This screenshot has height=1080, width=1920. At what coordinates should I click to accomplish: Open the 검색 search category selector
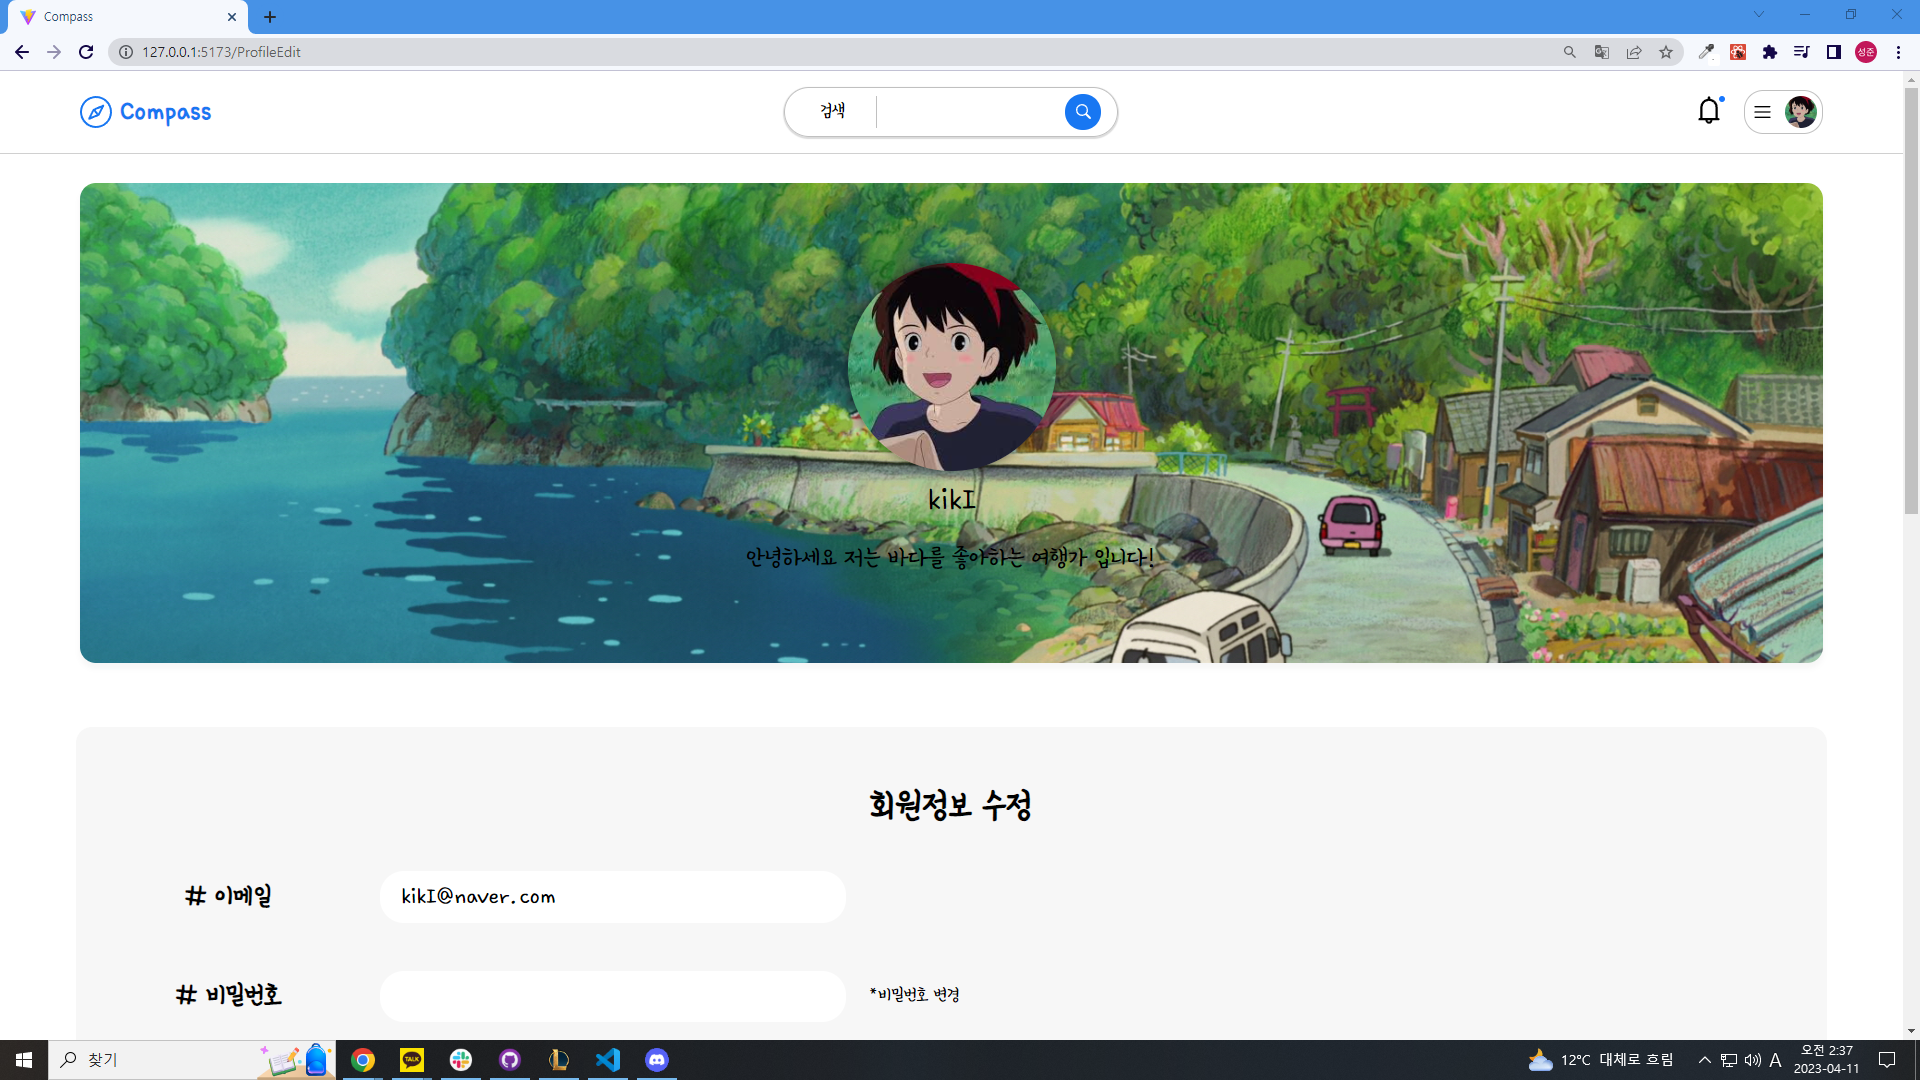pos(832,111)
